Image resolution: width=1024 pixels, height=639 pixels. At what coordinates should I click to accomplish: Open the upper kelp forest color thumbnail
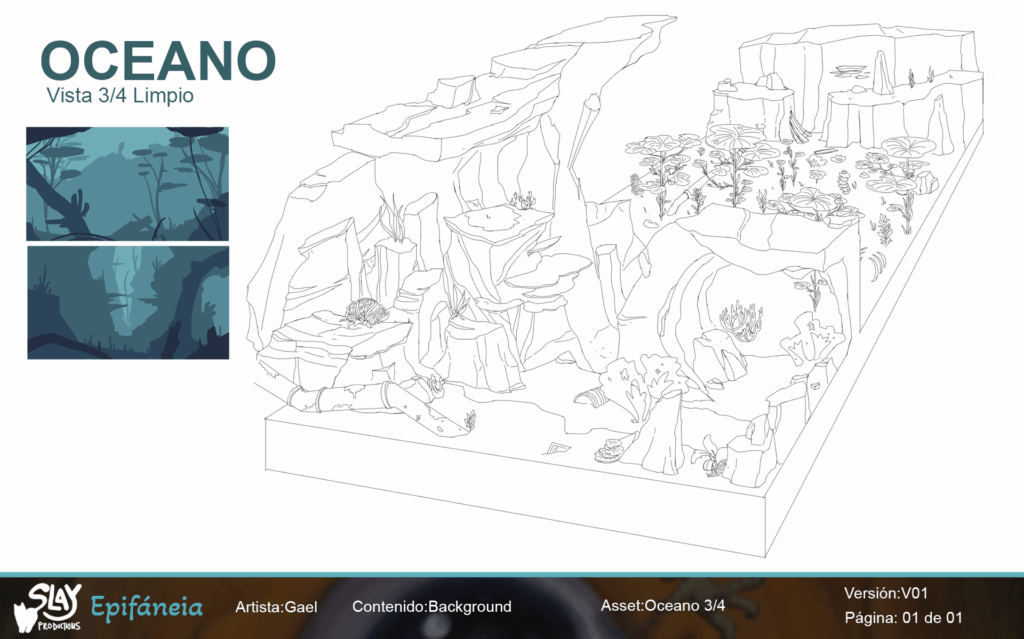pos(128,184)
